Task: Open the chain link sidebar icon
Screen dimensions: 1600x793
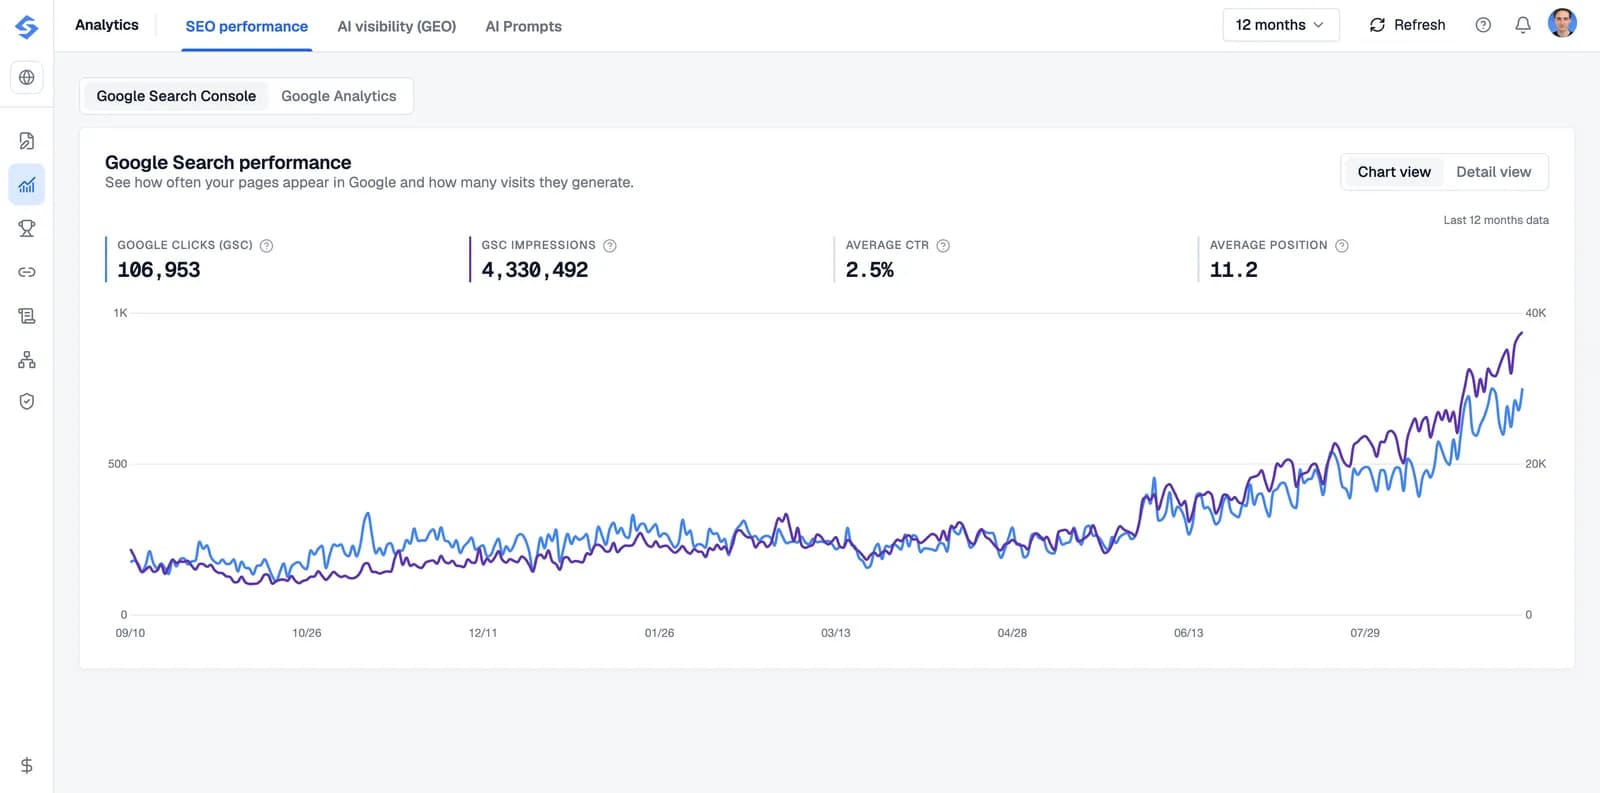Action: pyautogui.click(x=27, y=272)
